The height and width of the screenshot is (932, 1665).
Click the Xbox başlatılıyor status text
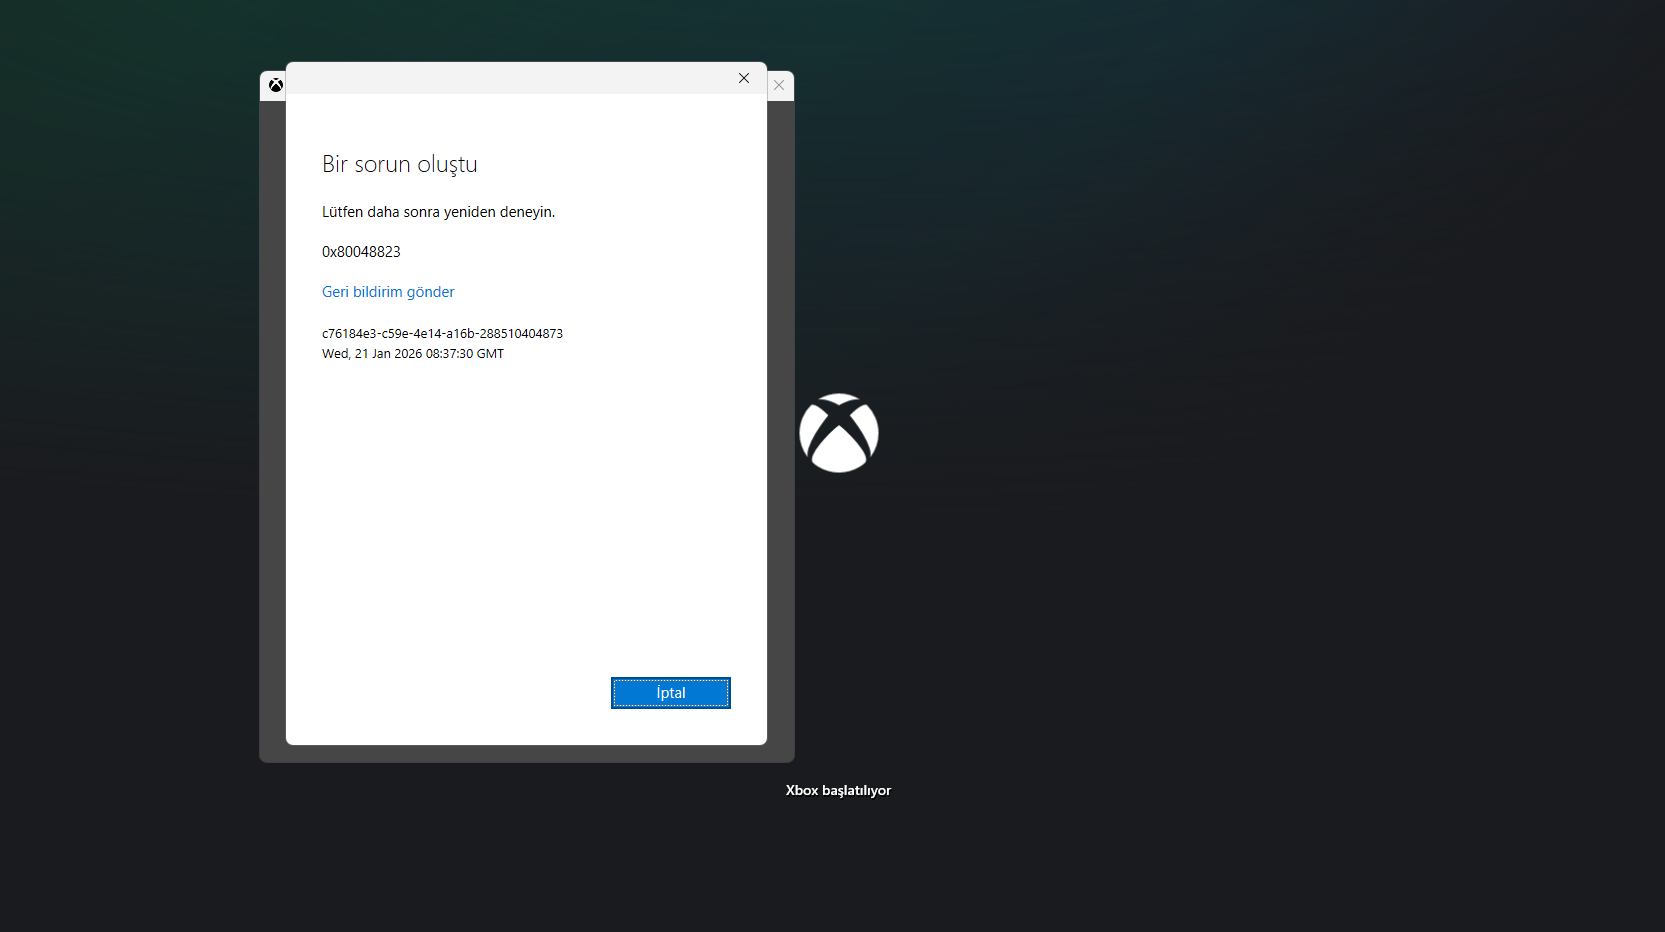tap(838, 790)
